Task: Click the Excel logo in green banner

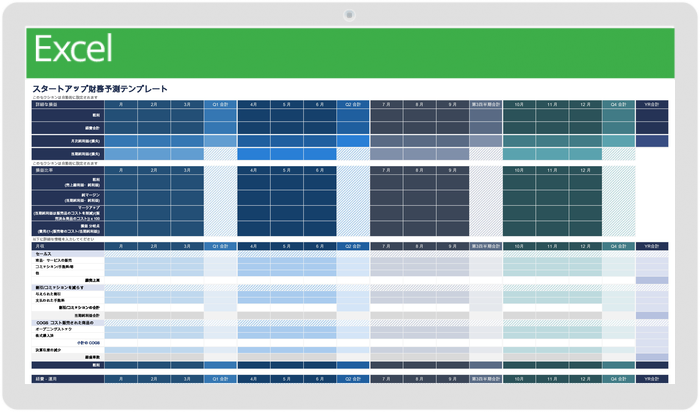Action: click(73, 49)
